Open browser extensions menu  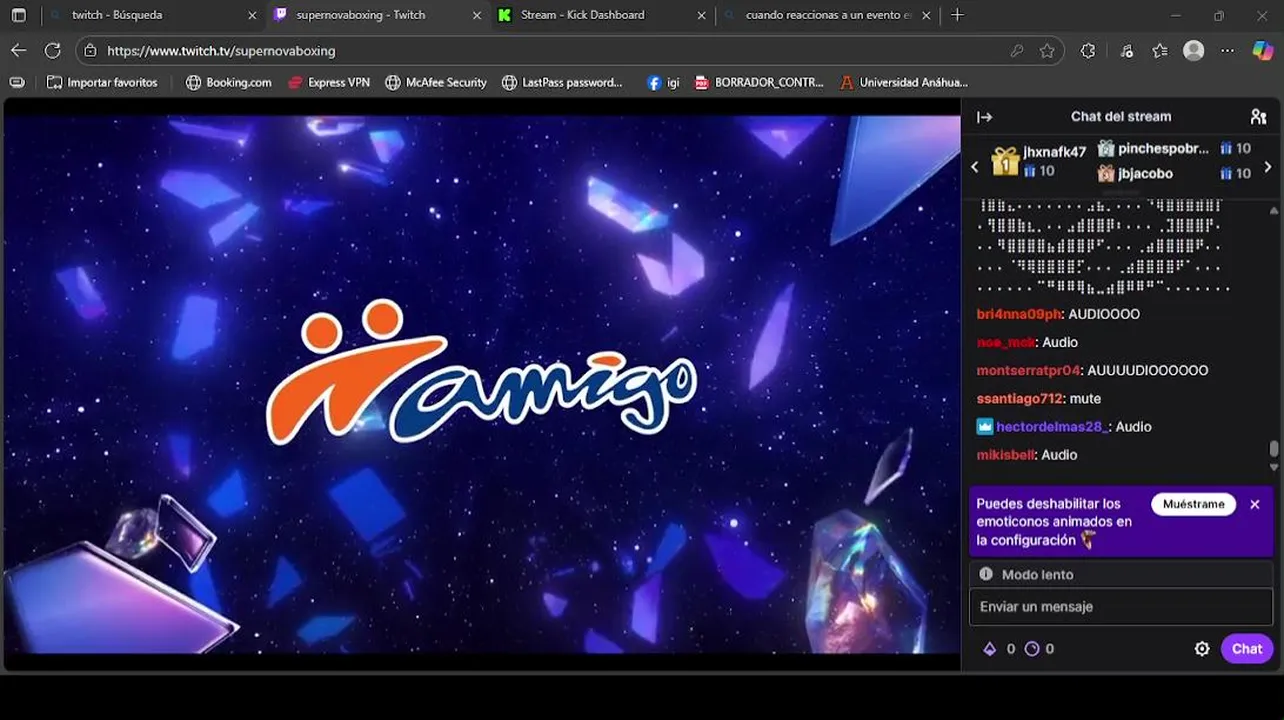(x=1088, y=50)
